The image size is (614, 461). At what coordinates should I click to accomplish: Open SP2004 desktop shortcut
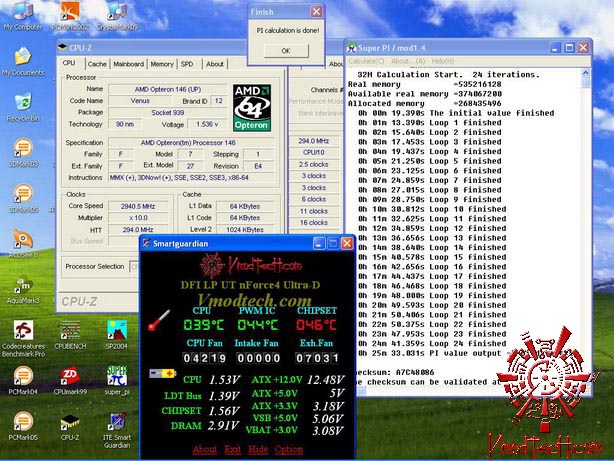(117, 335)
